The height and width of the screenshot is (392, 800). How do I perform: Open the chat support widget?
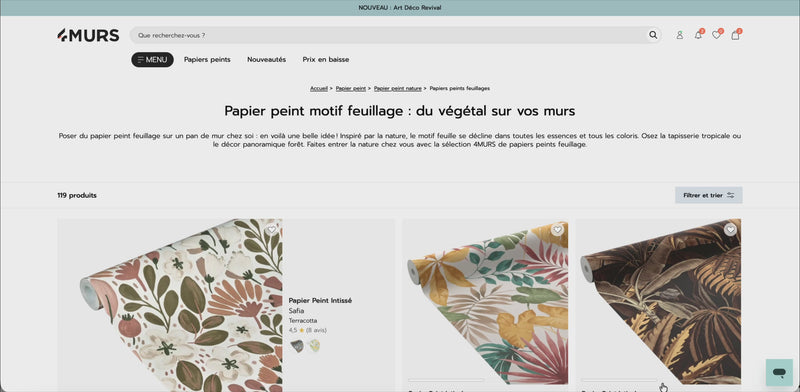(779, 373)
